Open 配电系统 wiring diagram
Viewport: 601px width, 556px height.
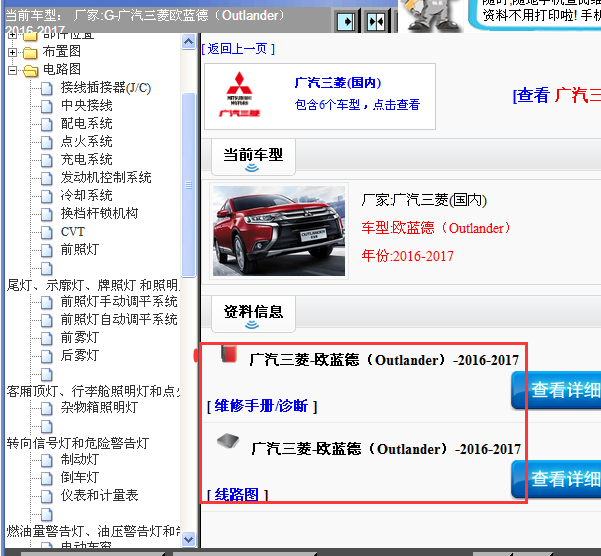[x=87, y=123]
